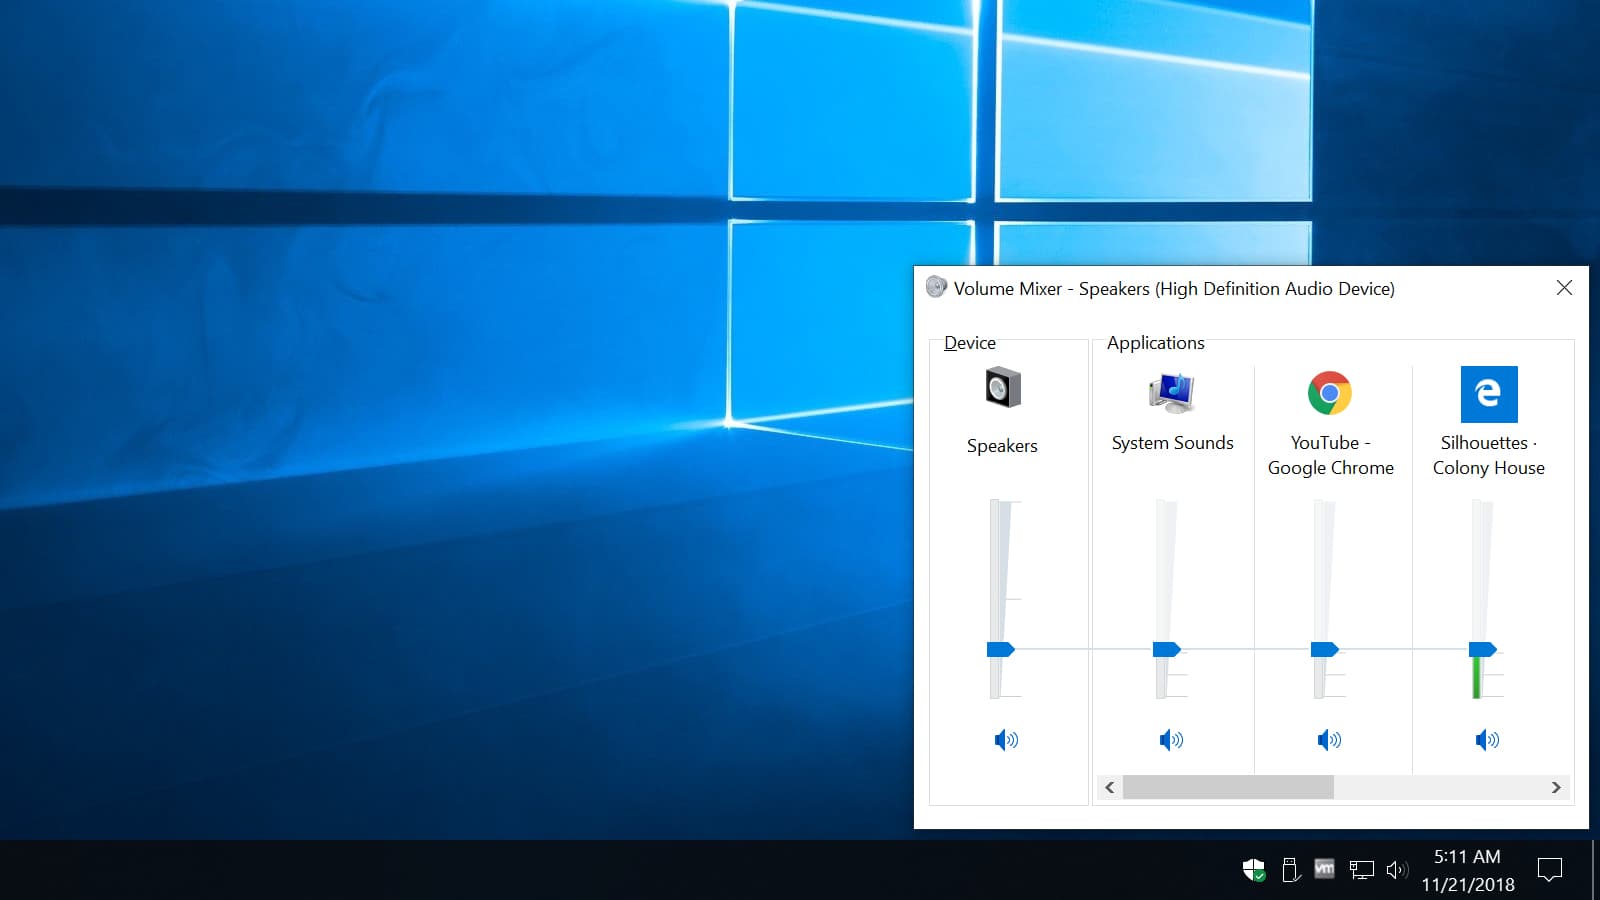
Task: Click the Speakers volume slider handle
Action: point(1000,650)
